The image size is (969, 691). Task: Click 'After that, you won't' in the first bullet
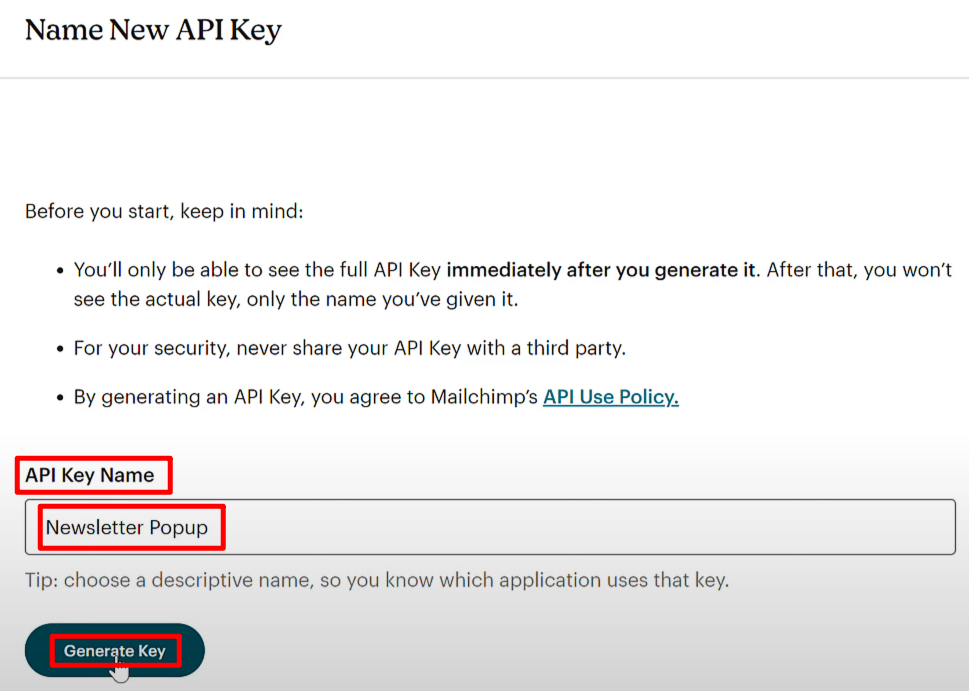(x=859, y=270)
